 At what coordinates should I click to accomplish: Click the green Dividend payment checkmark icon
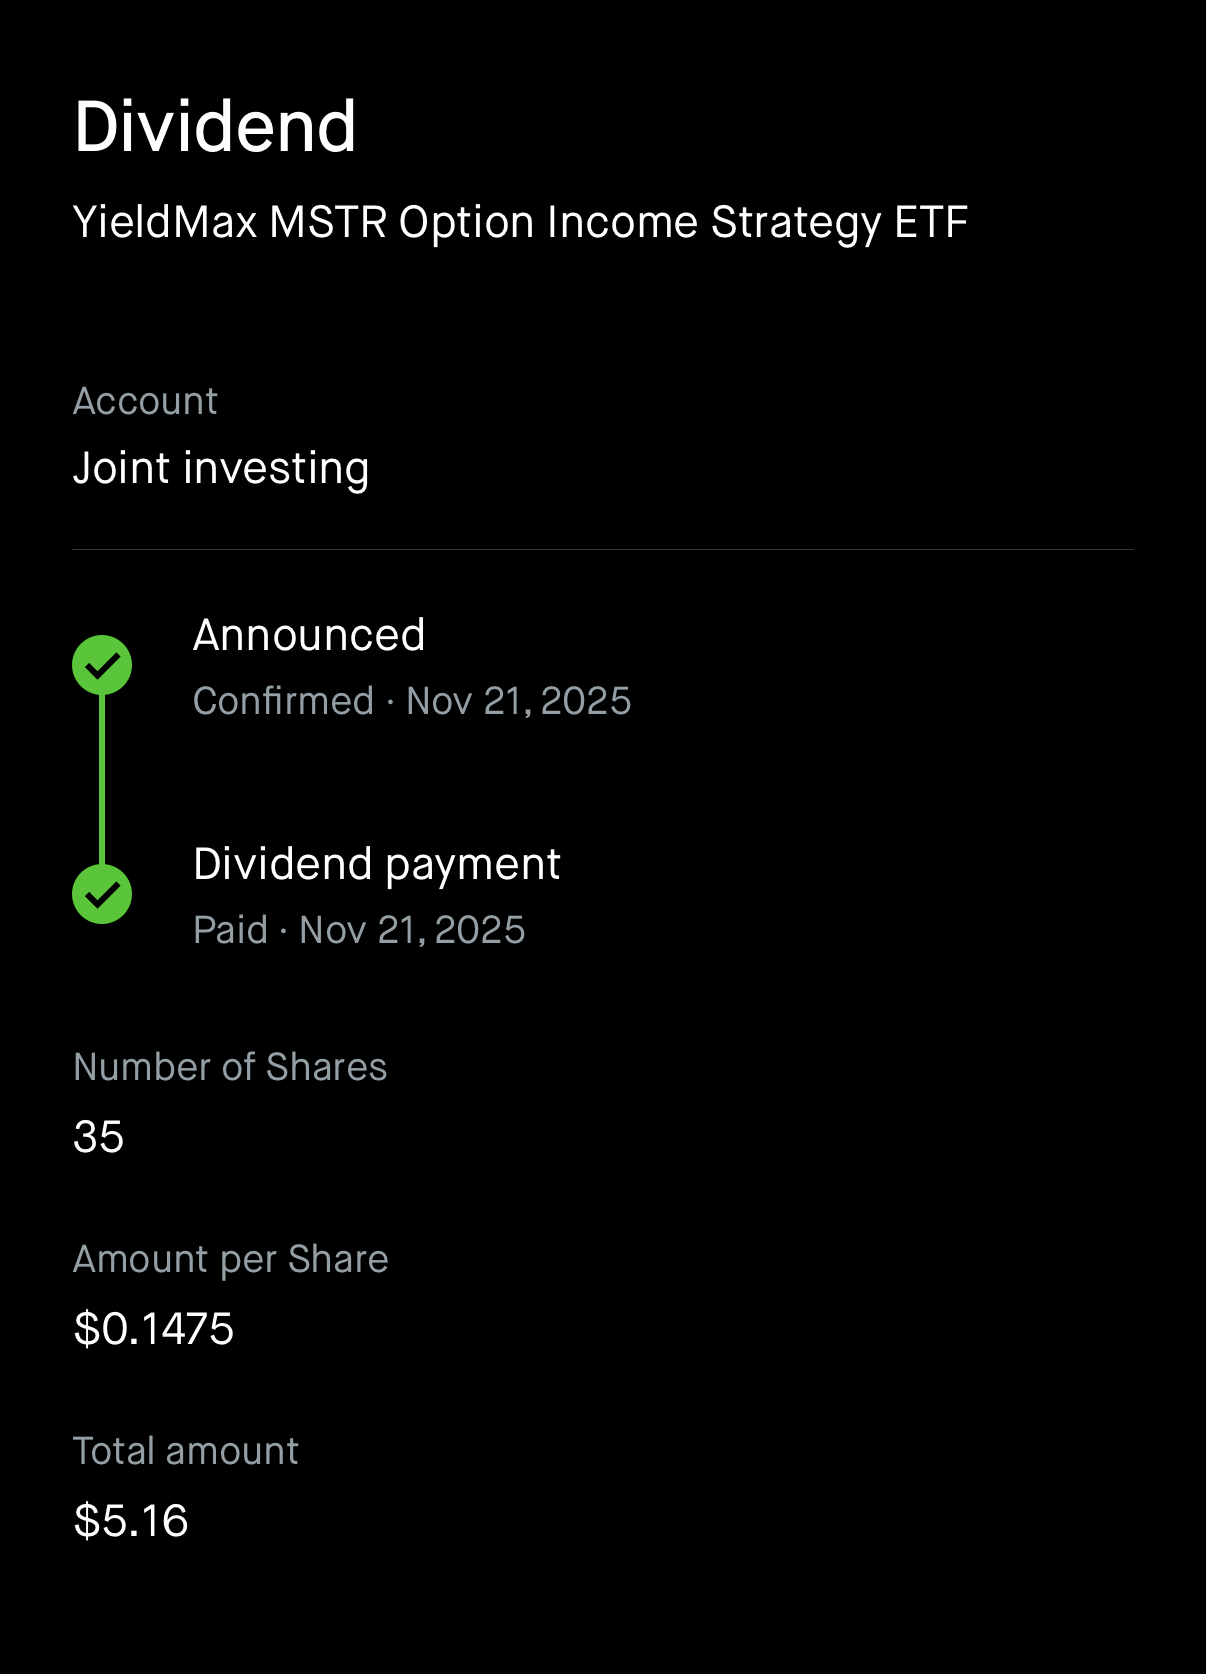click(102, 894)
